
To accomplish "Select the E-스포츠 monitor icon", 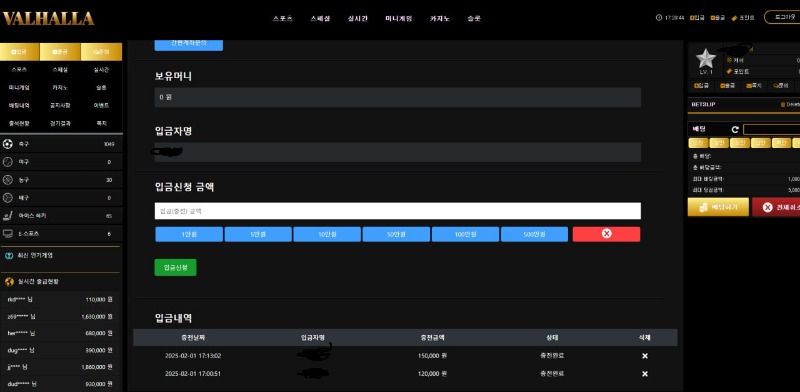I will (x=8, y=234).
